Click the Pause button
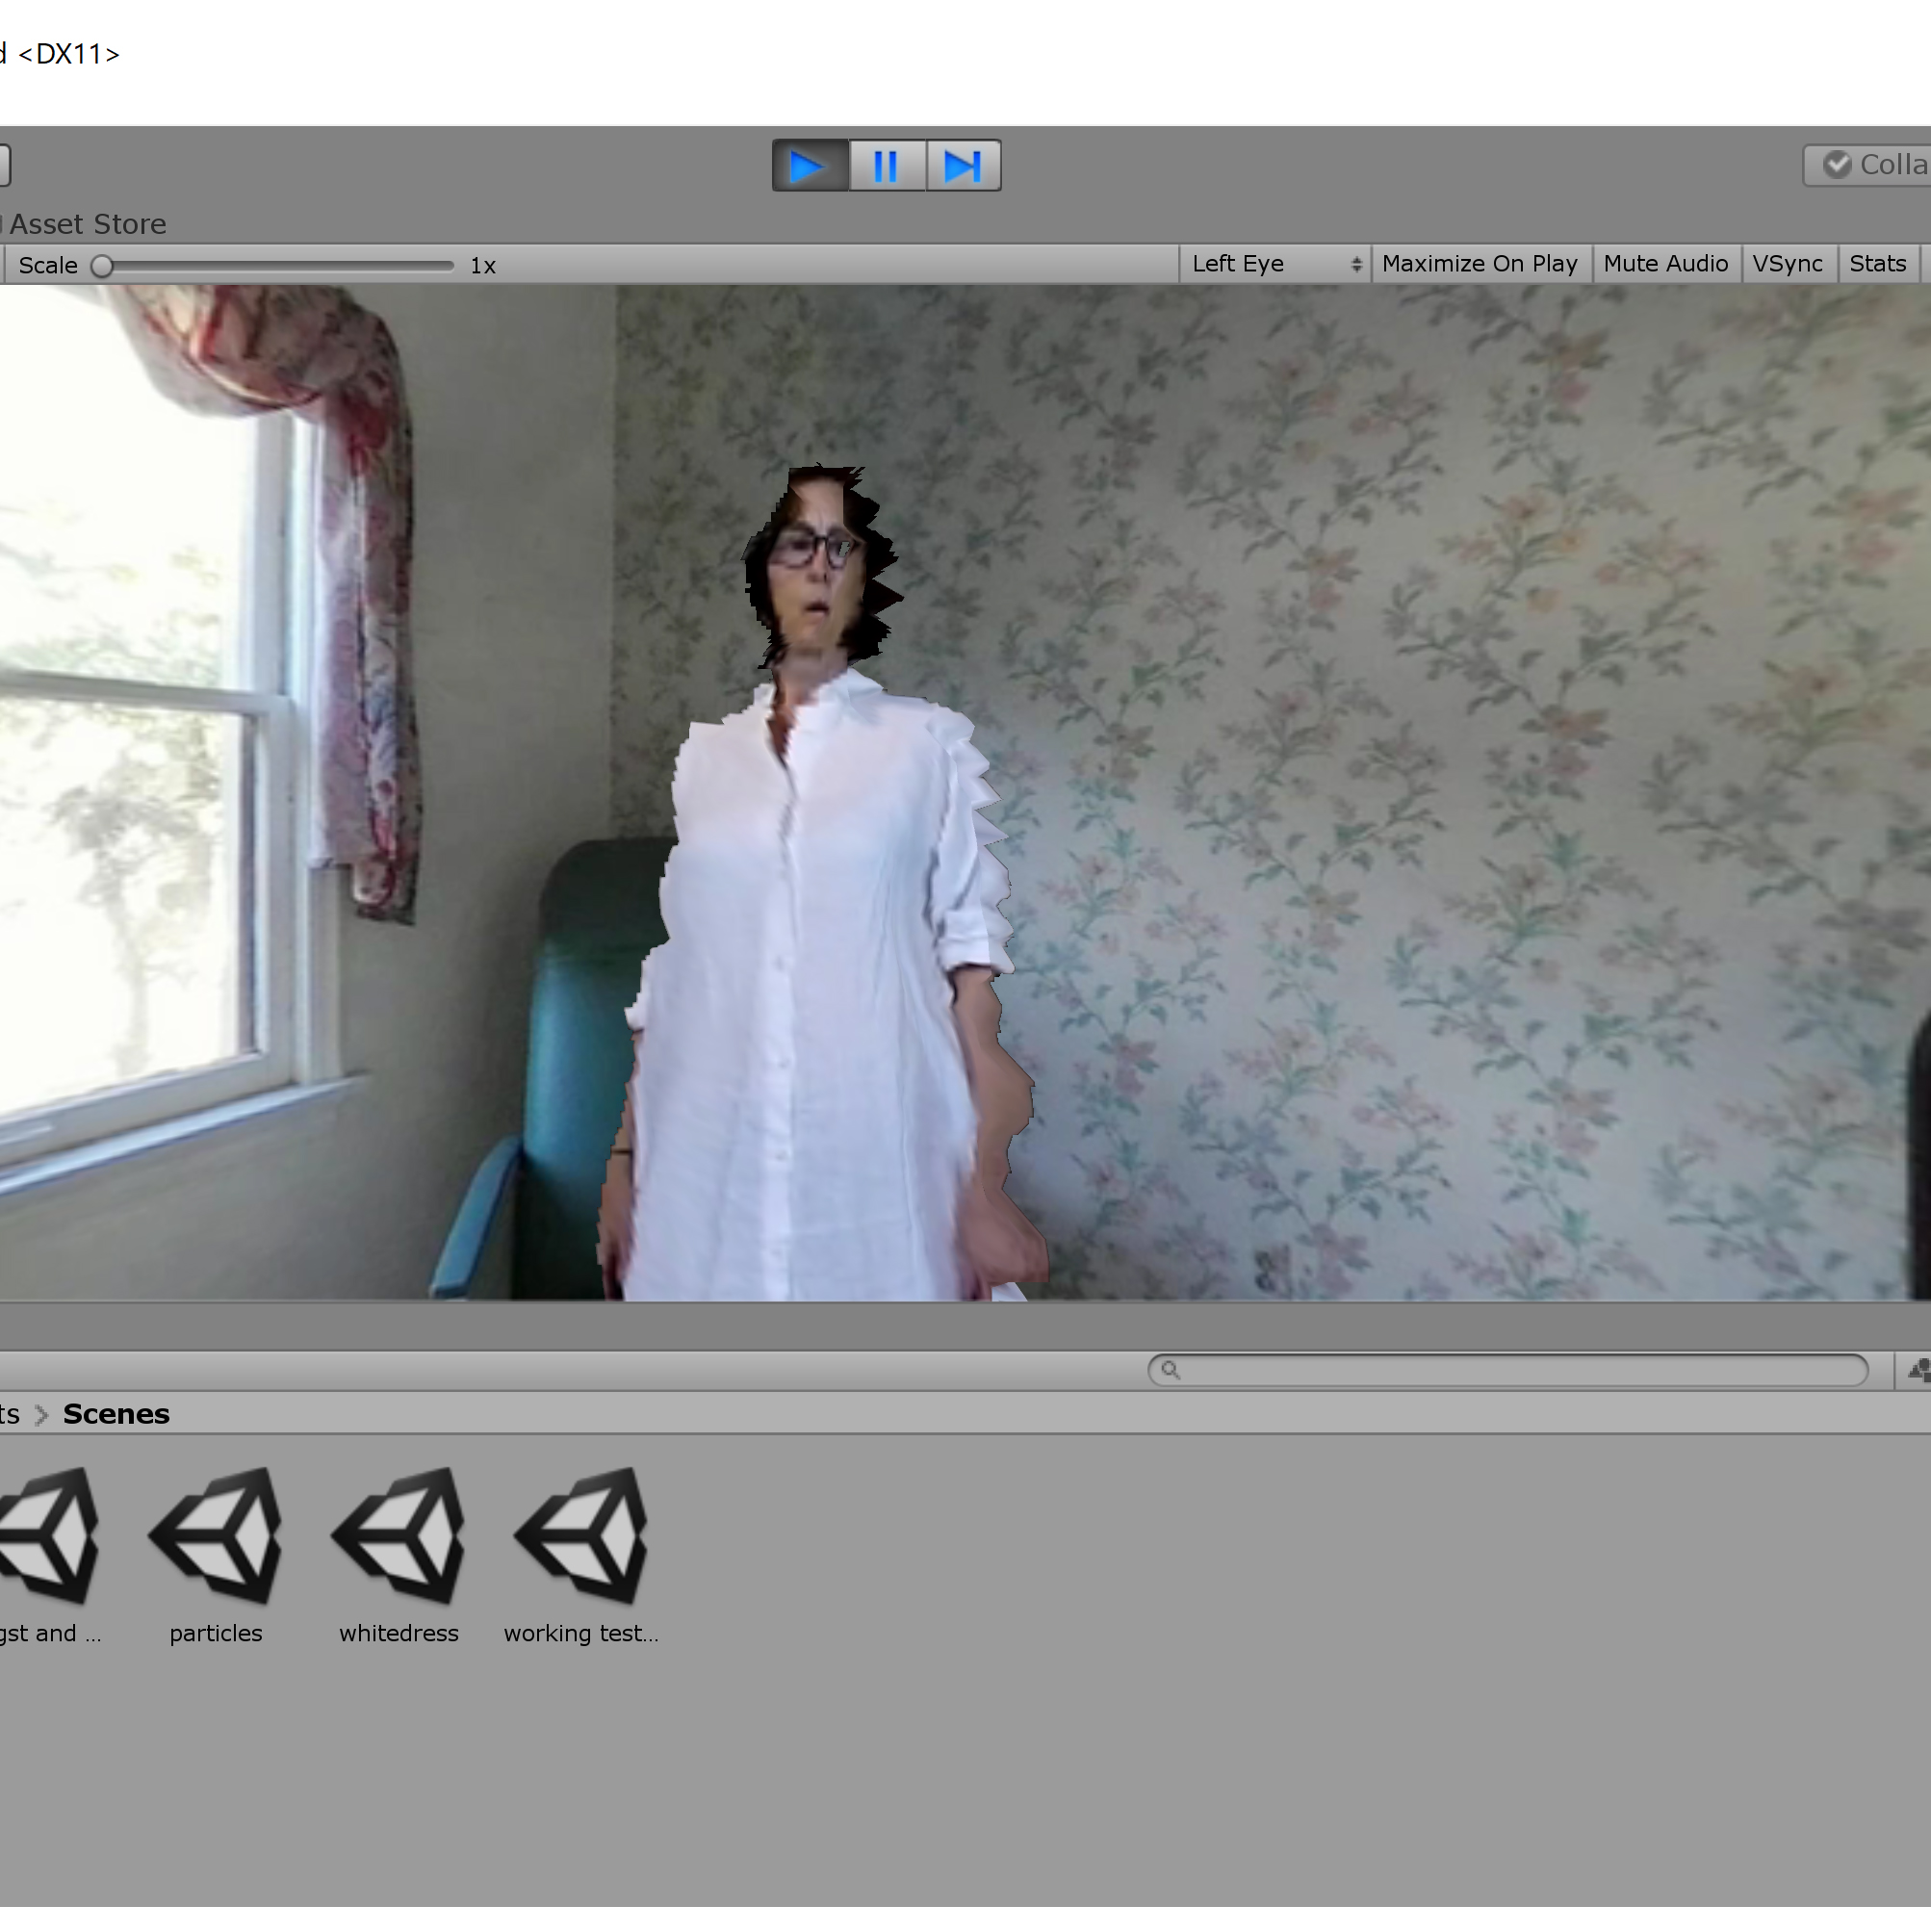Image resolution: width=1931 pixels, height=1932 pixels. [885, 166]
